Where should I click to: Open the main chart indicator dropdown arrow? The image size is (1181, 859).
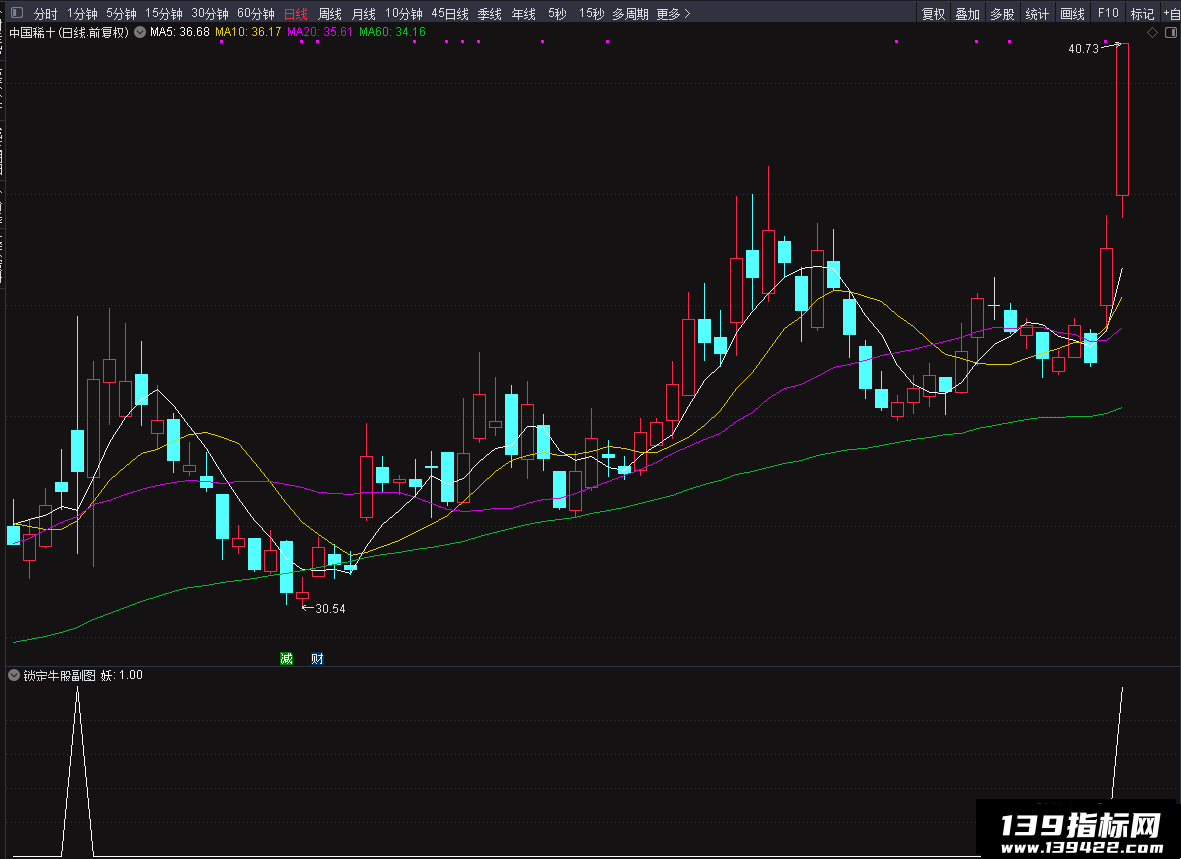(x=140, y=32)
